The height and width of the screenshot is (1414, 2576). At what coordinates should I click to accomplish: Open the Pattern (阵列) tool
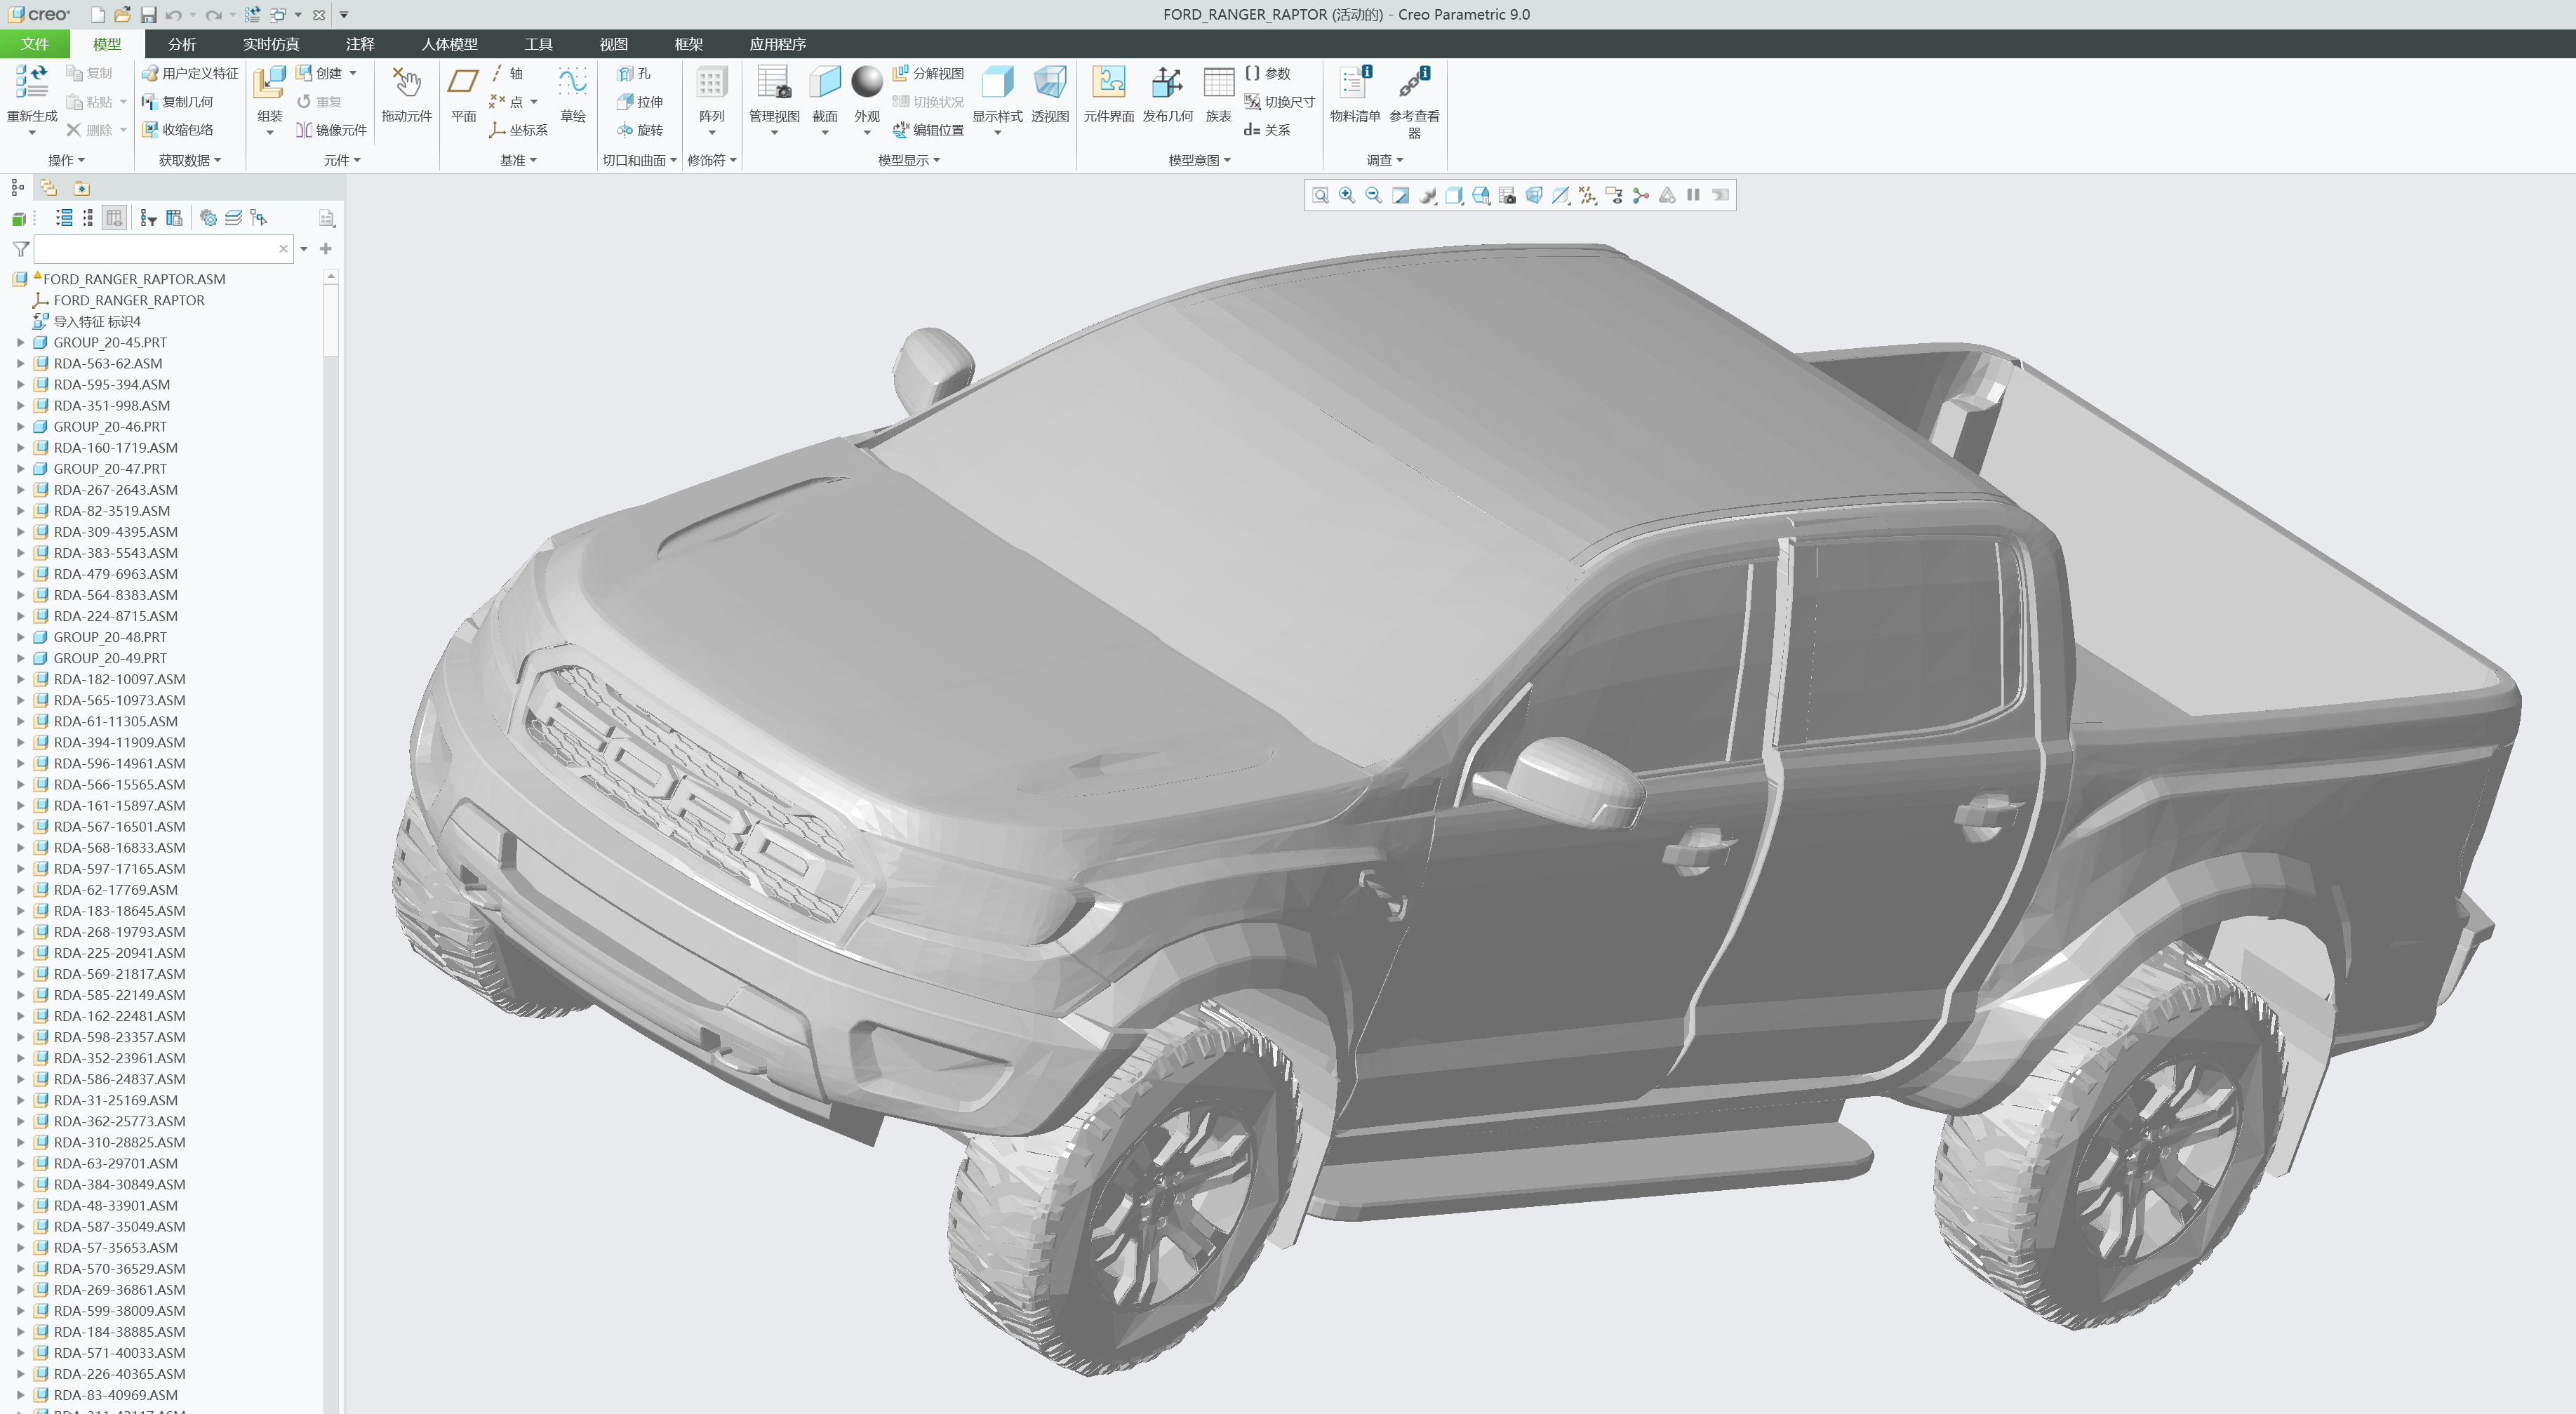(x=711, y=84)
